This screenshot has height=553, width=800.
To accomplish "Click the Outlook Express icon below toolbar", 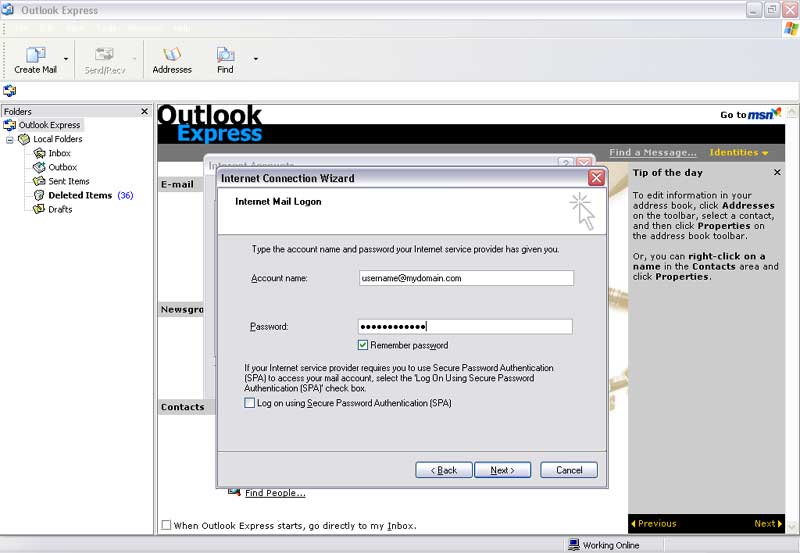I will 10,91.
